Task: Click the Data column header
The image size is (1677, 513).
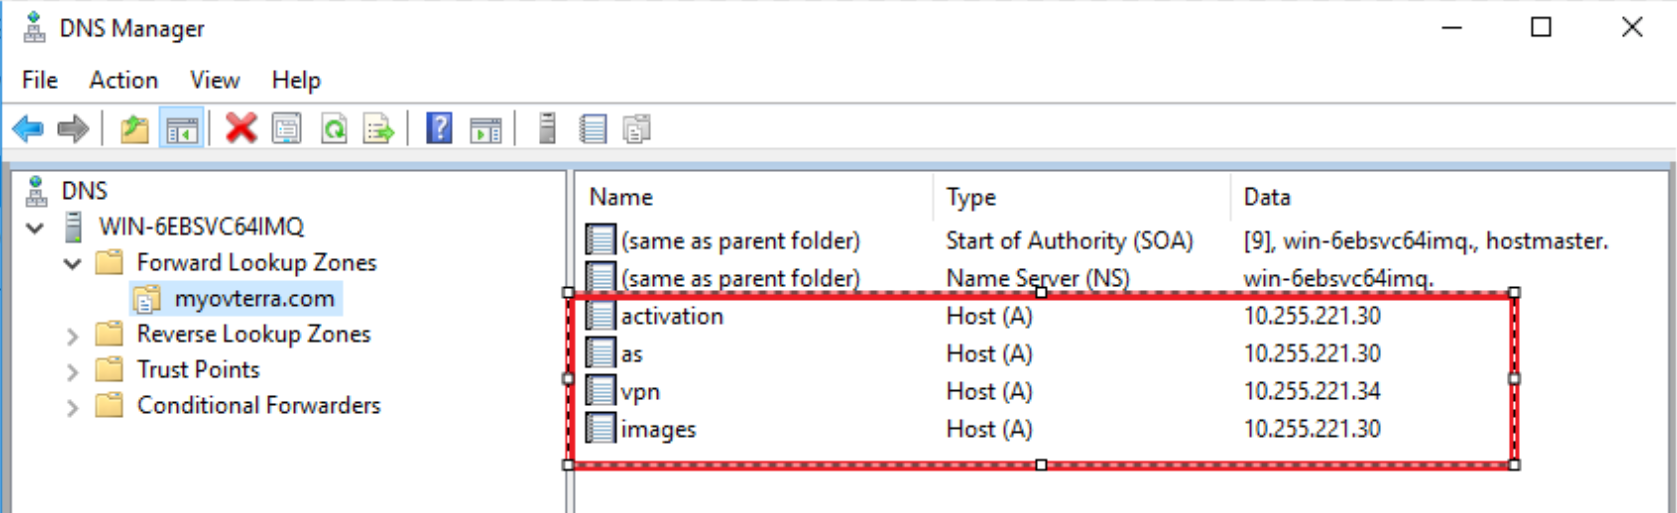Action: (x=1266, y=197)
